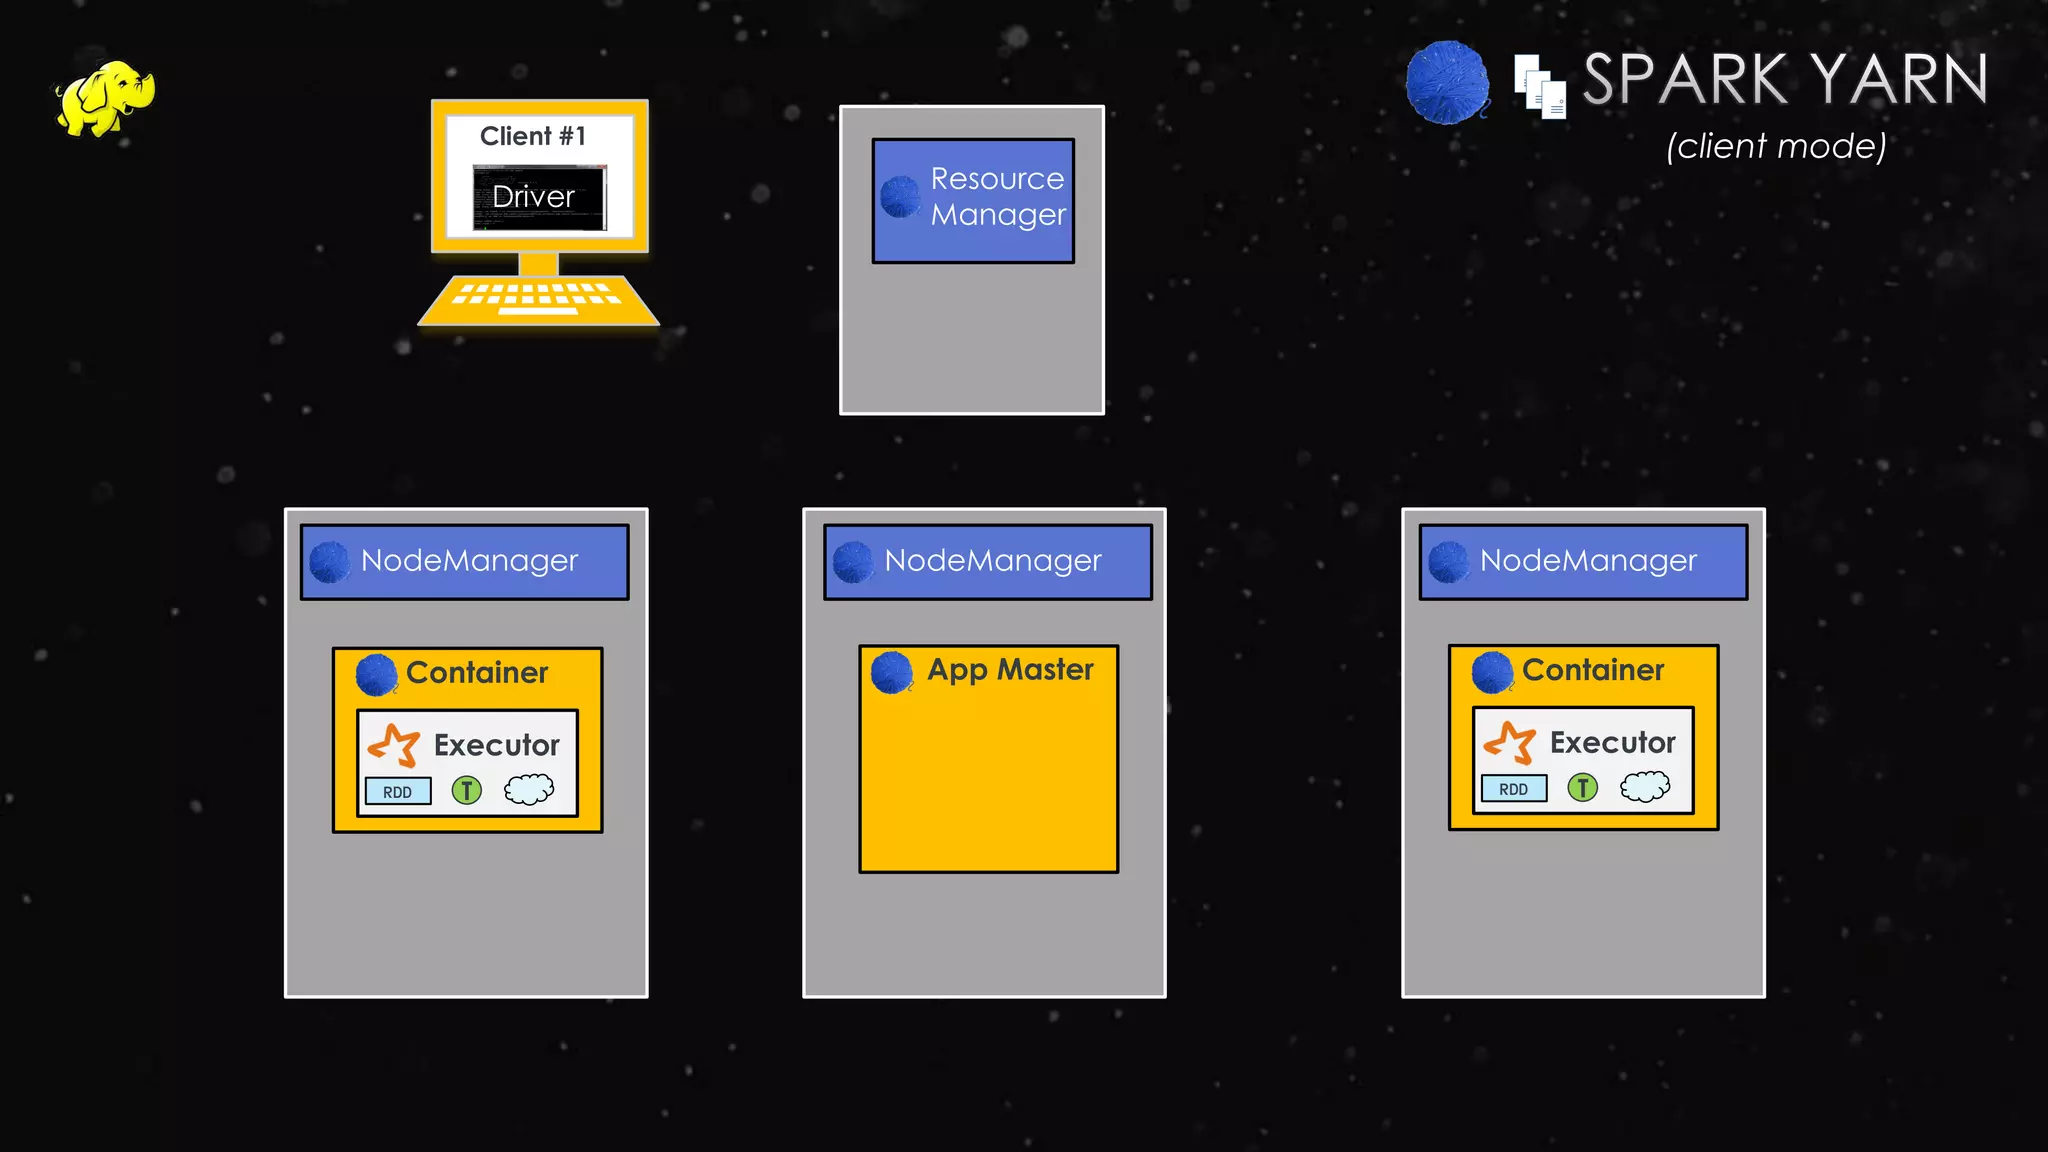The image size is (2048, 1152).
Task: Click the Spark star in left Executor
Action: (x=393, y=745)
